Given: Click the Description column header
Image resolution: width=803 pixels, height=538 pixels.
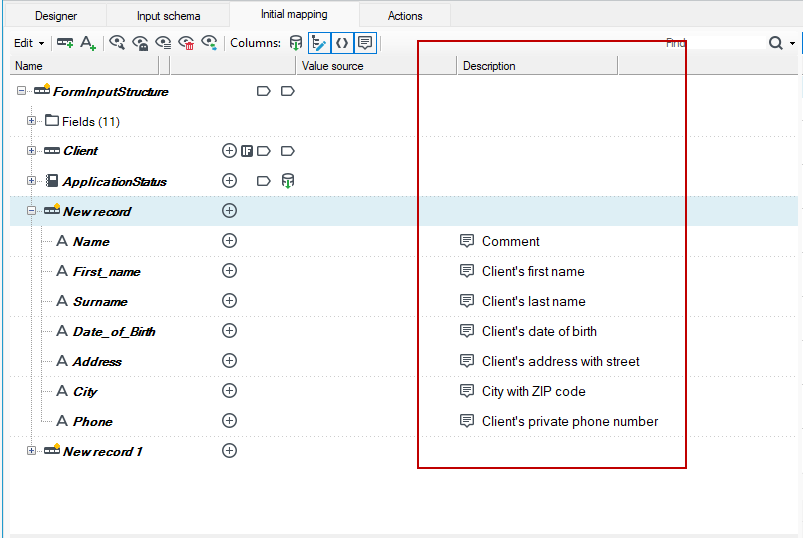Looking at the screenshot, I should (x=537, y=66).
